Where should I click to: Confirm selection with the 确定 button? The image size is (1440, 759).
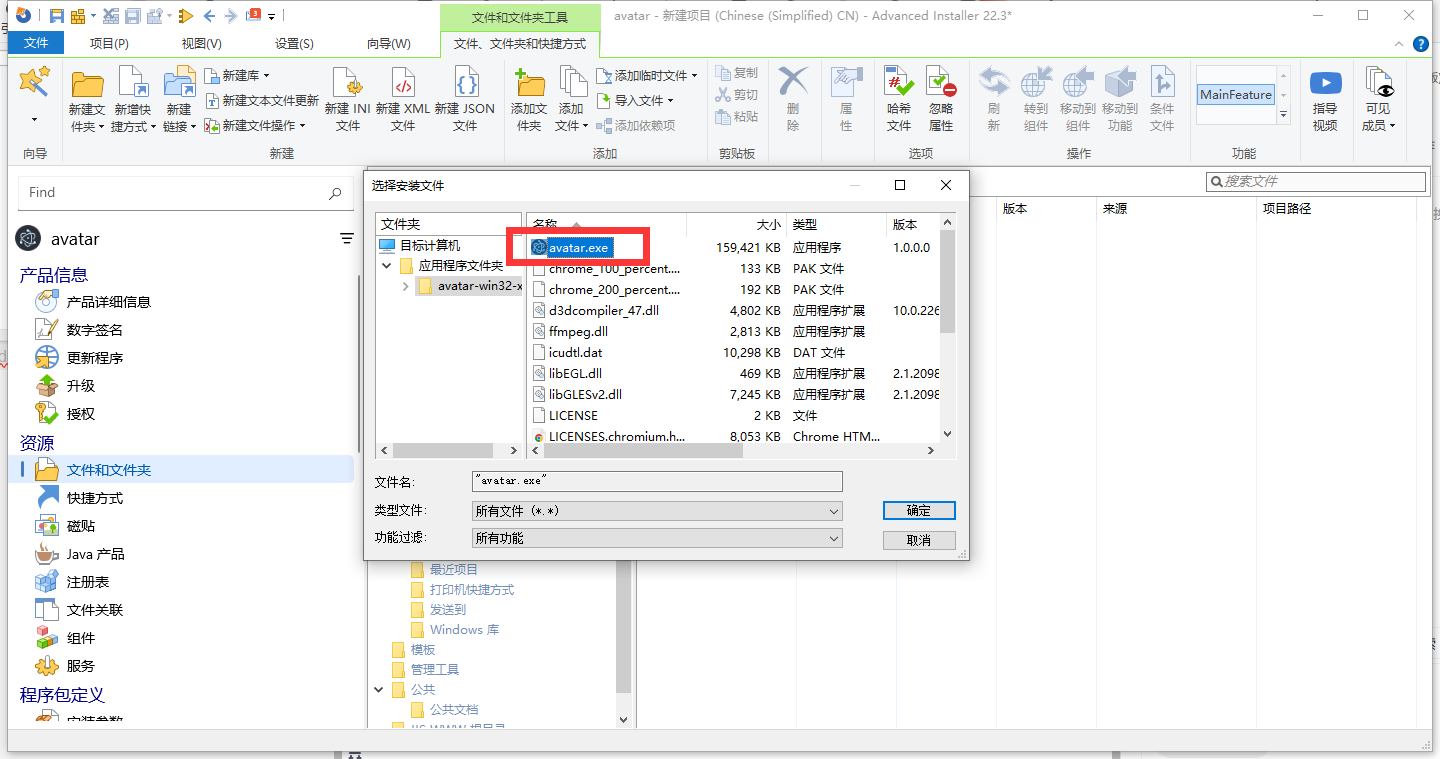click(x=918, y=510)
